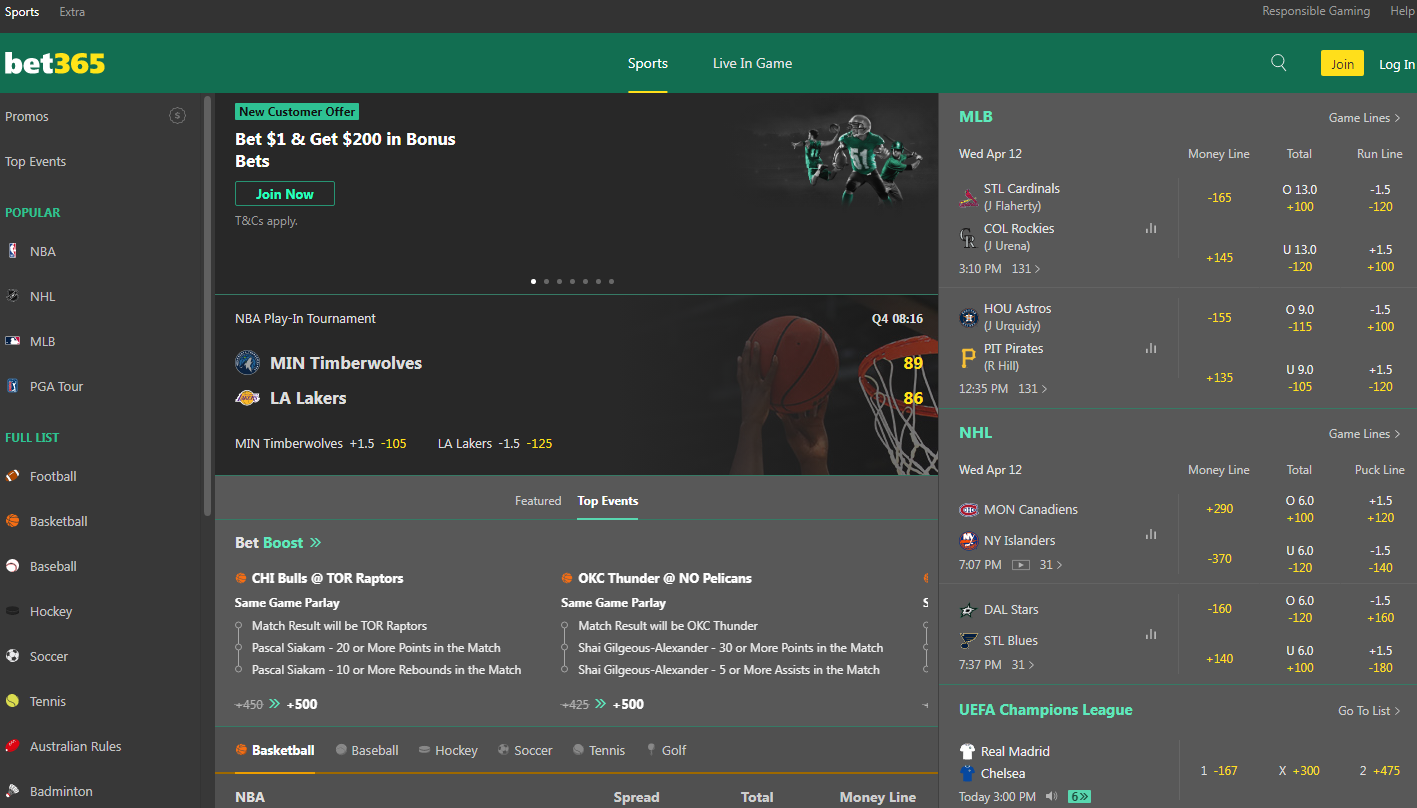Expand 131 markets for Astros game
The image size is (1417, 808).
(x=1033, y=389)
